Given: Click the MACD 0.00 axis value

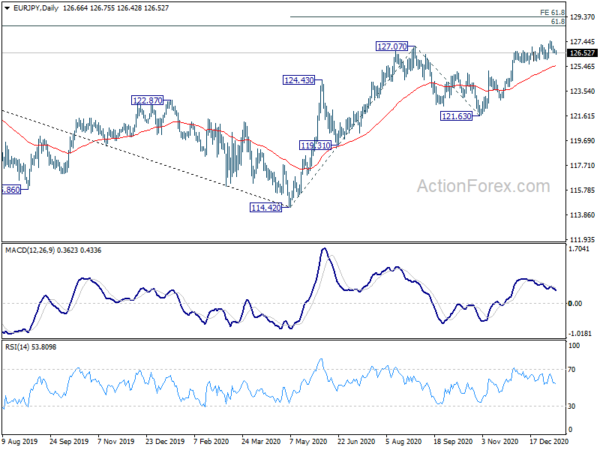Looking at the screenshot, I should [x=575, y=303].
